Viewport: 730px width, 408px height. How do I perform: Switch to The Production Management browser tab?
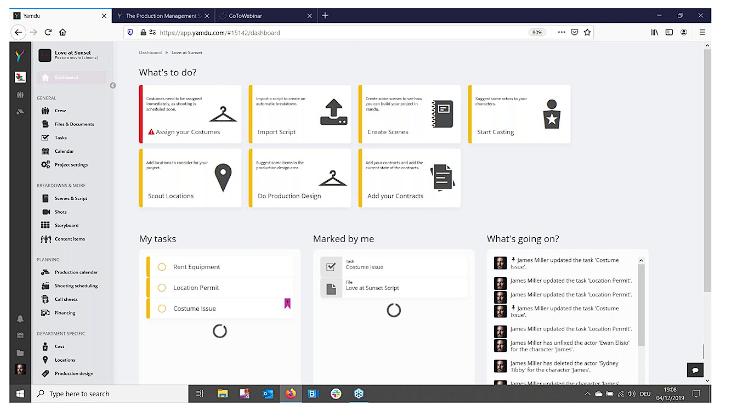[x=162, y=16]
